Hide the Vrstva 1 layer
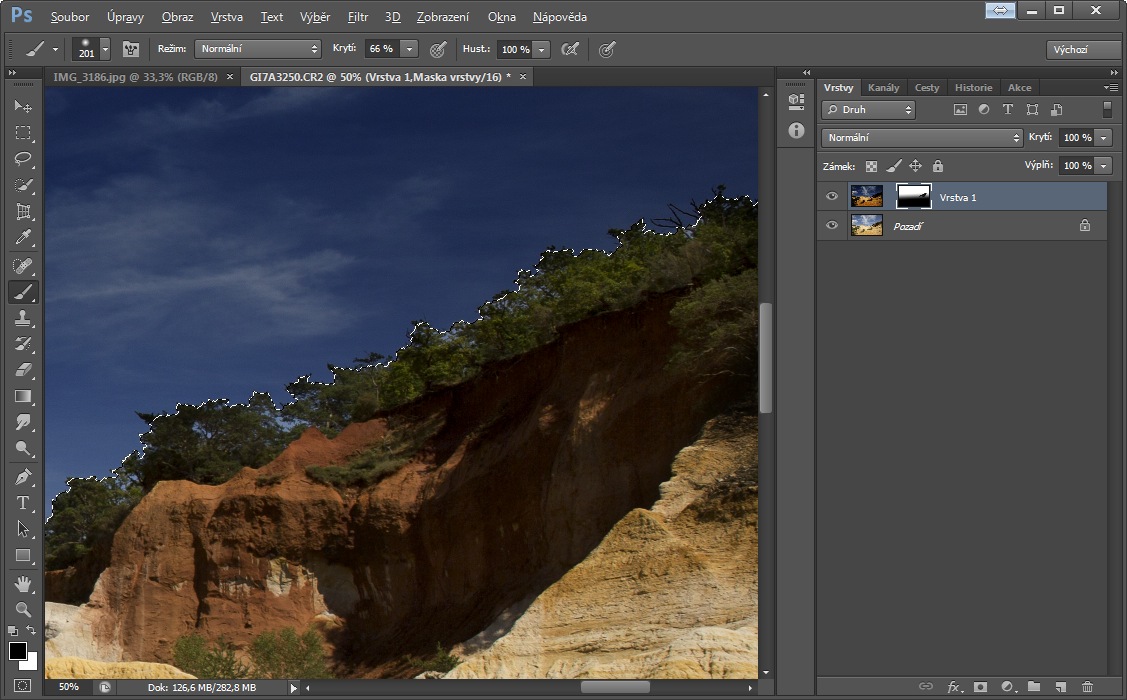1127x700 pixels. tap(832, 197)
